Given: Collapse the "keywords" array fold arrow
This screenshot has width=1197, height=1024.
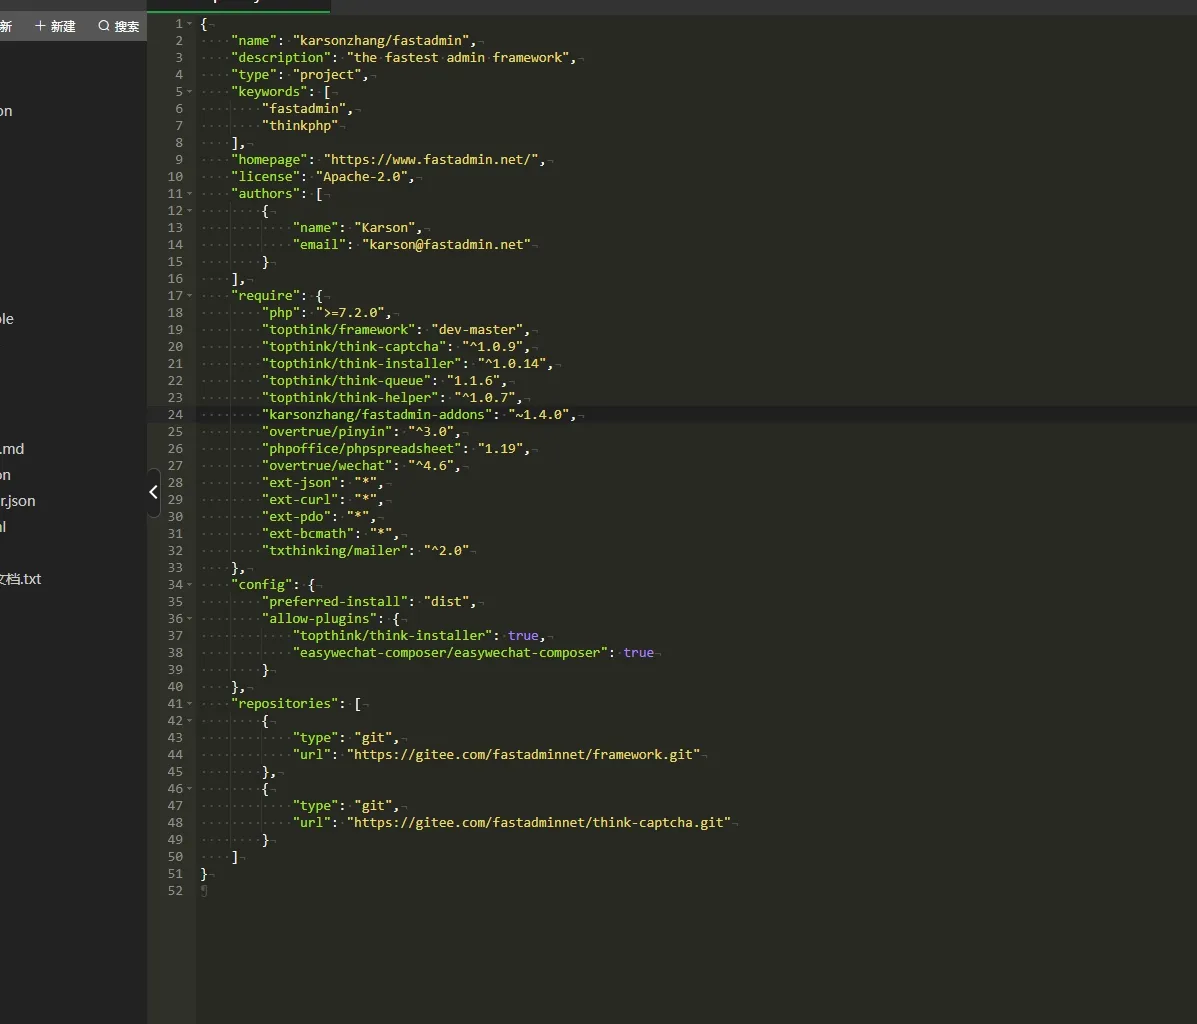Looking at the screenshot, I should coord(189,92).
